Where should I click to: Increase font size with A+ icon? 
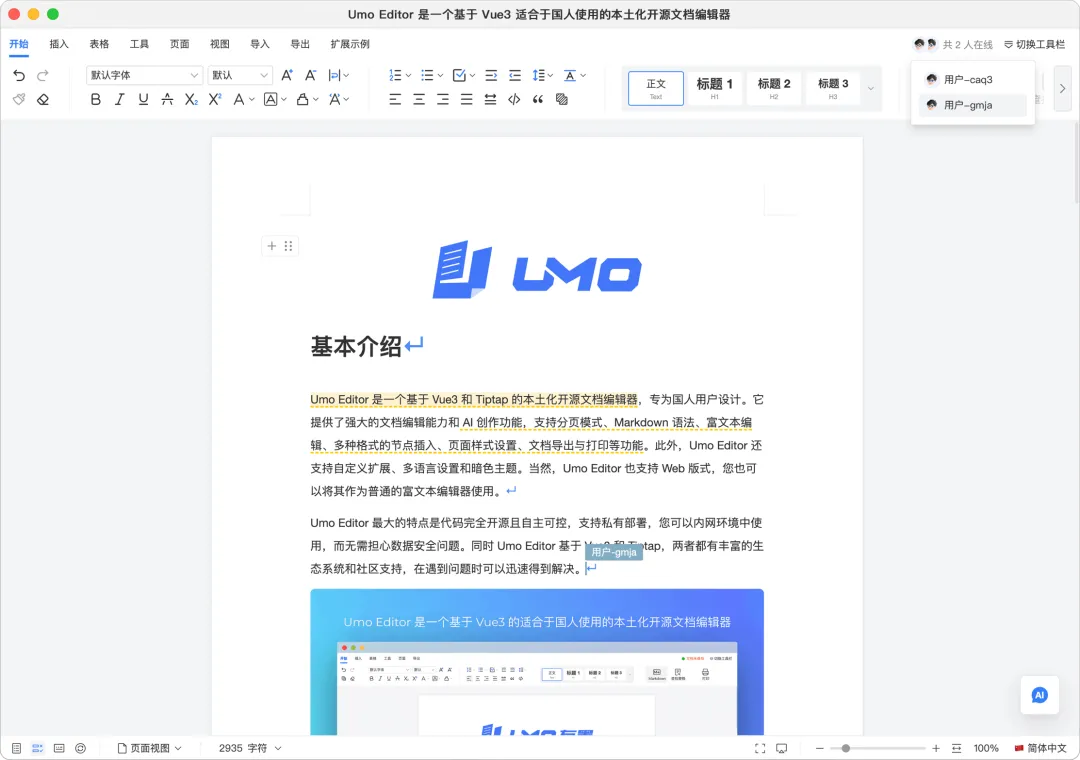287,75
